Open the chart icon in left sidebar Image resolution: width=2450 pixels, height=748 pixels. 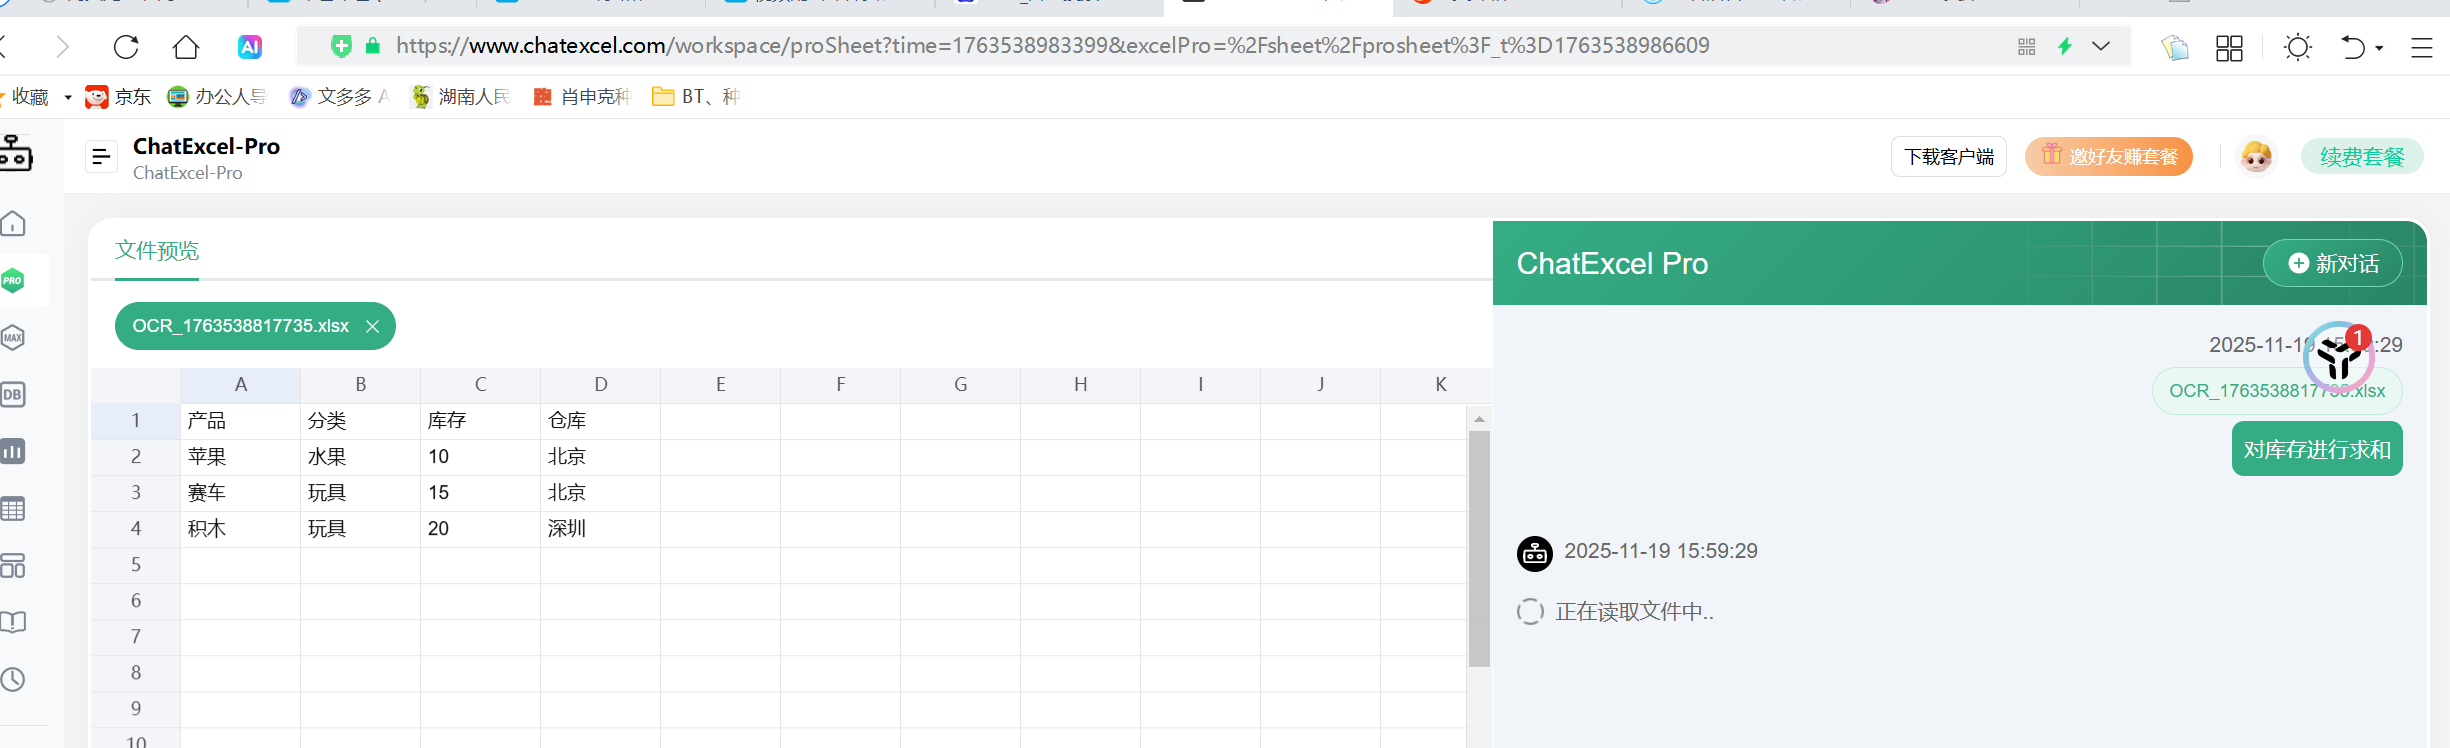tap(13, 451)
